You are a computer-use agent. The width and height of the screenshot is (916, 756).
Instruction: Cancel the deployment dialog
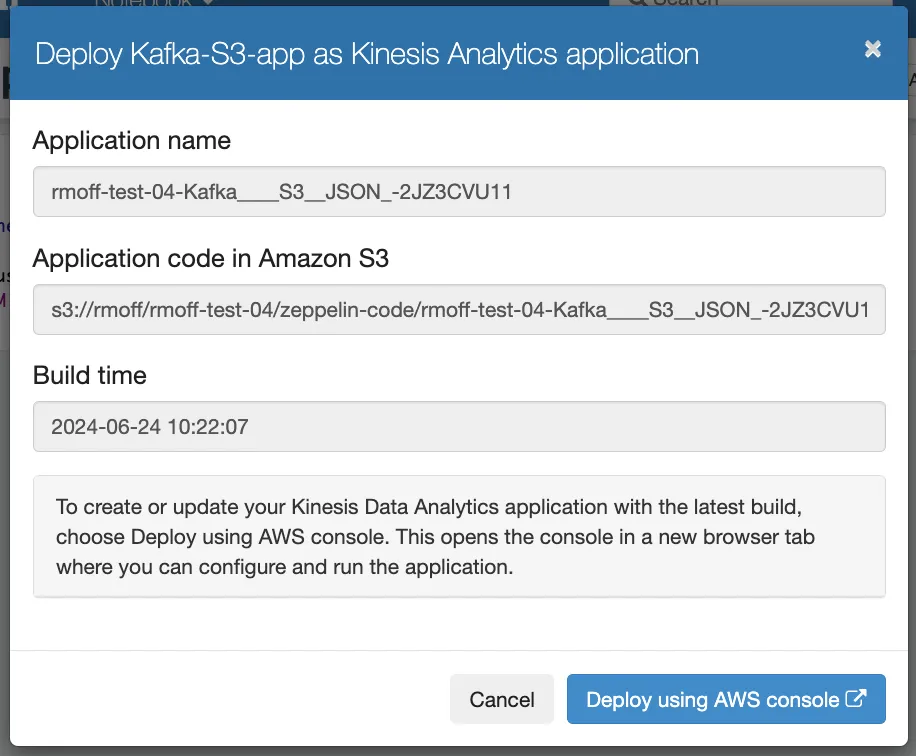(x=502, y=699)
